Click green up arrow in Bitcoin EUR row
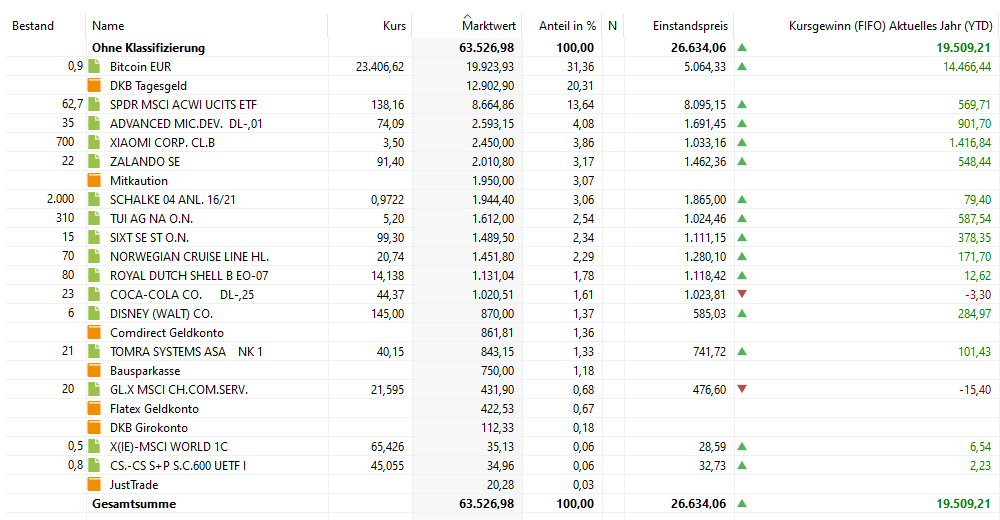 pos(742,67)
